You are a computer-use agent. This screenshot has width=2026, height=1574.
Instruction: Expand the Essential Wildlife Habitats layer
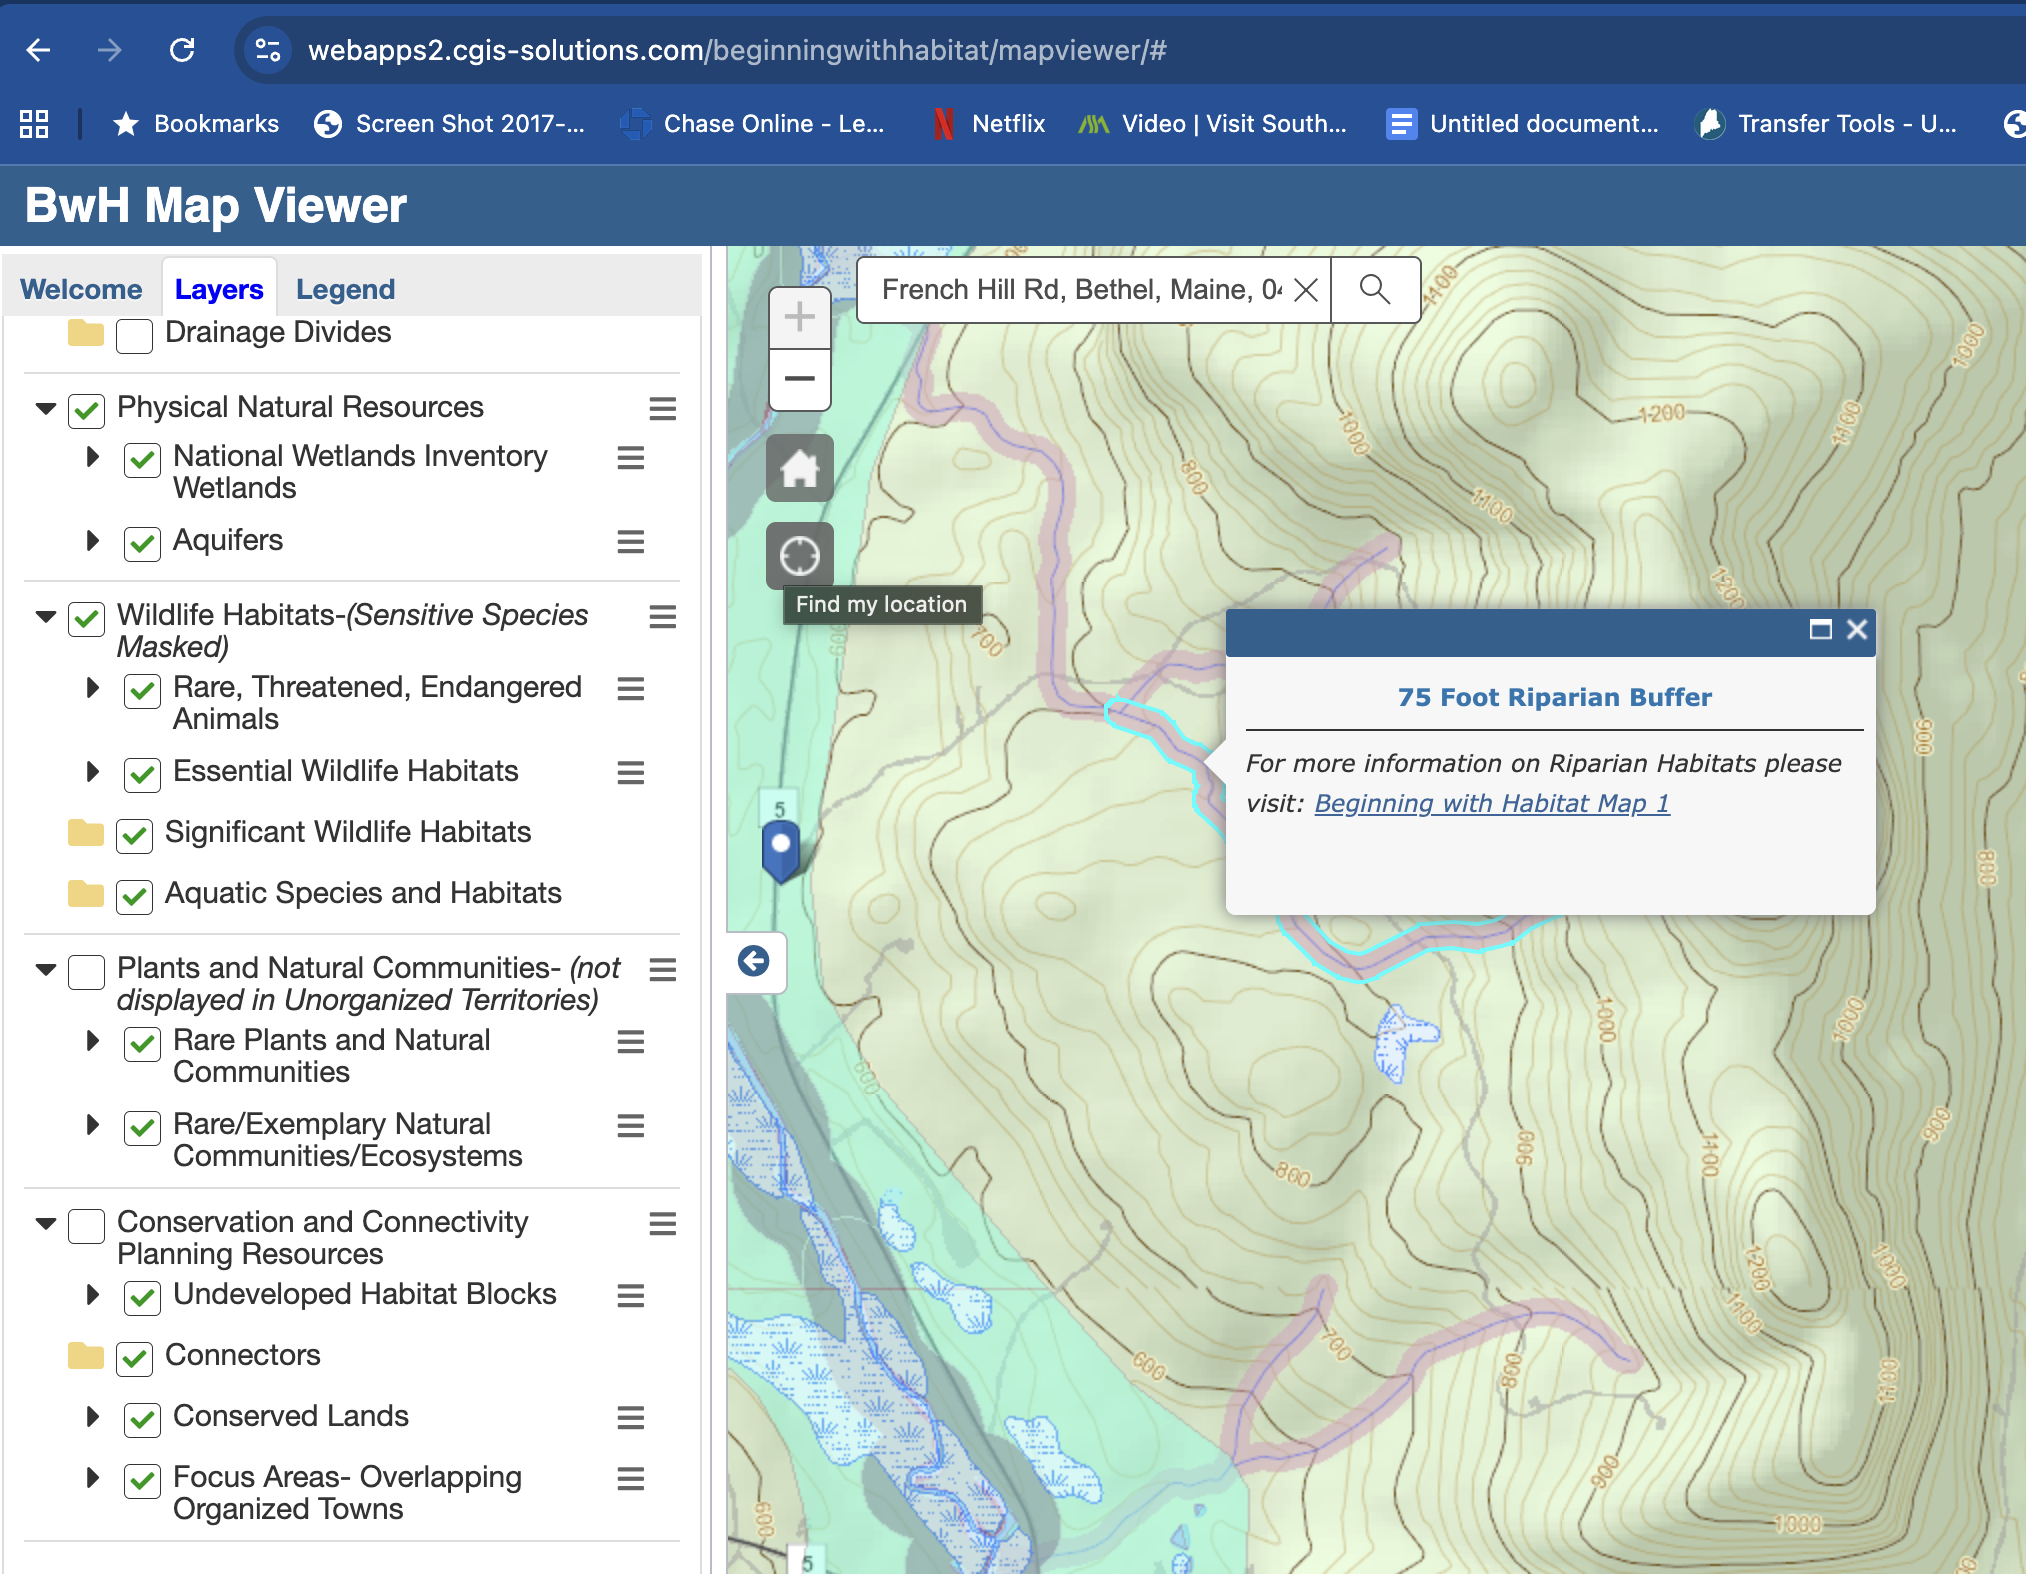coord(93,771)
